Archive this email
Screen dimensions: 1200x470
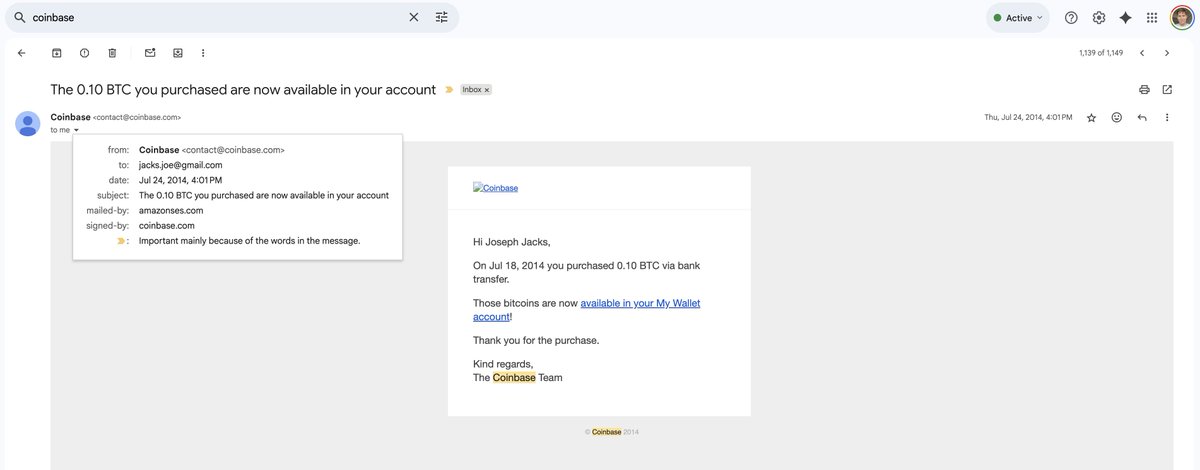pyautogui.click(x=57, y=53)
